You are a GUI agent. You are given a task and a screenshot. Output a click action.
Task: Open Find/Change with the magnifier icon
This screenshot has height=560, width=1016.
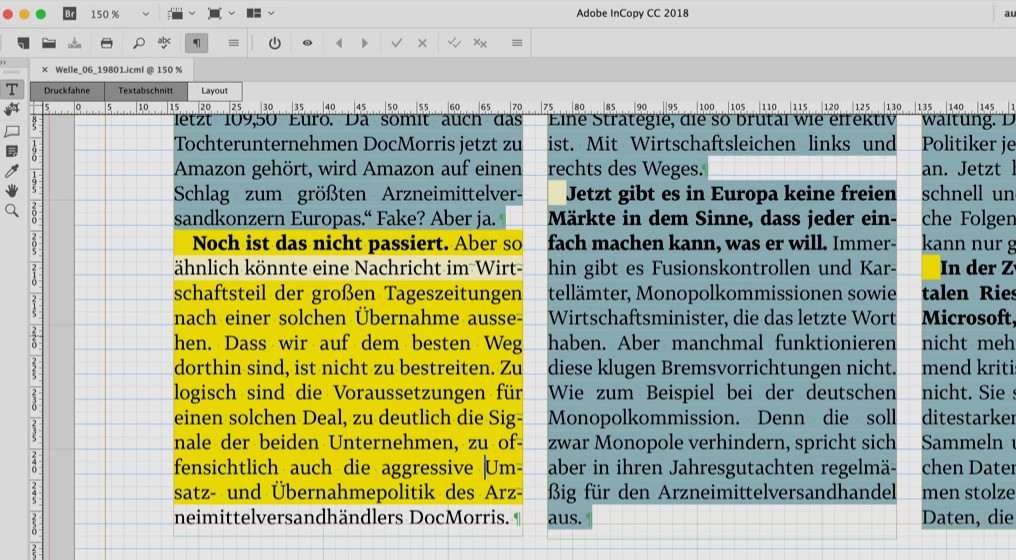(x=139, y=43)
